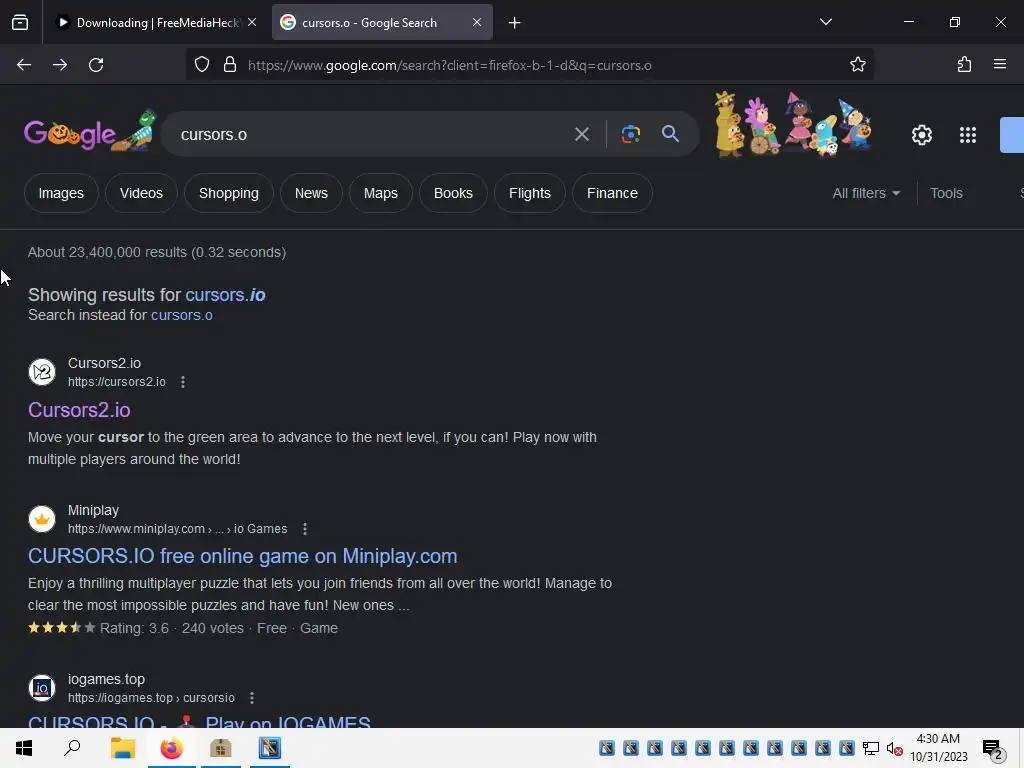Open the Firefox extensions menu
1024x768 pixels.
(964, 65)
